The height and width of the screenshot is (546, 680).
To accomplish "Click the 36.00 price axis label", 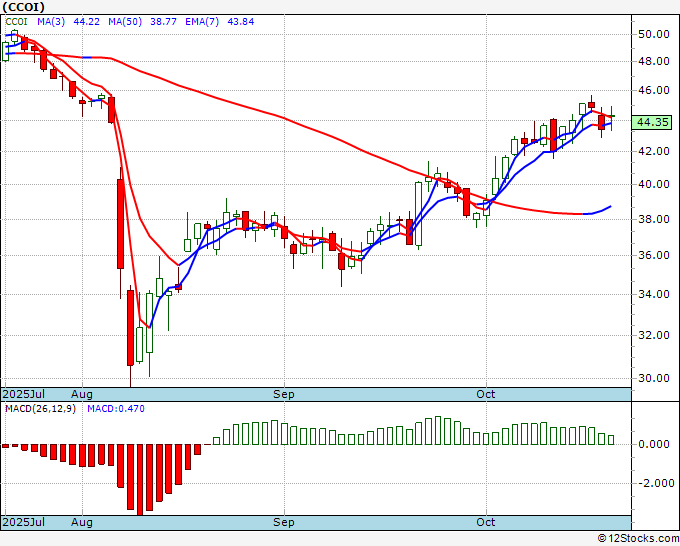I will pos(654,255).
